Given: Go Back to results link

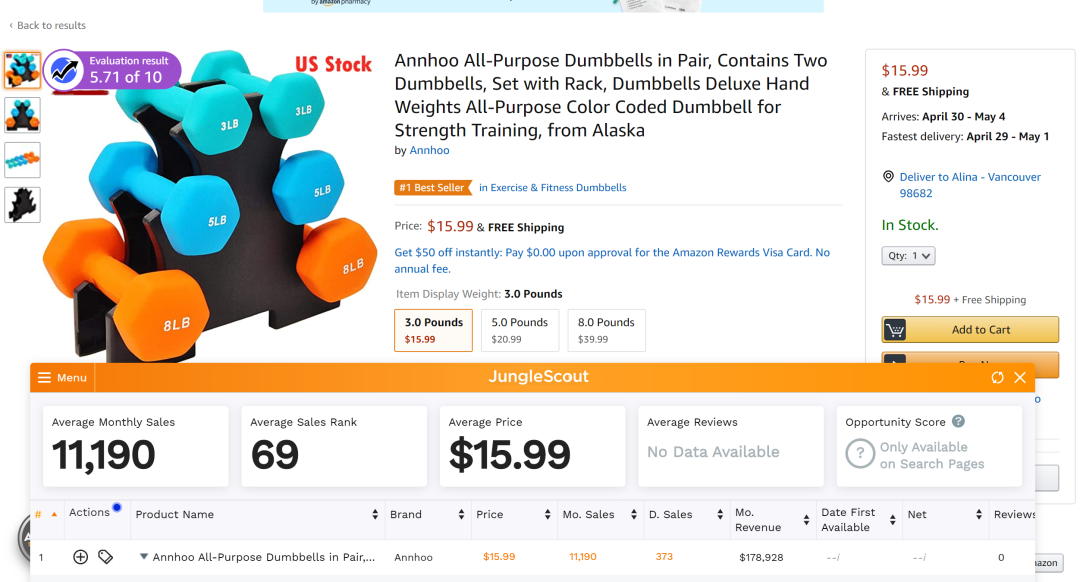Looking at the screenshot, I should (x=47, y=25).
